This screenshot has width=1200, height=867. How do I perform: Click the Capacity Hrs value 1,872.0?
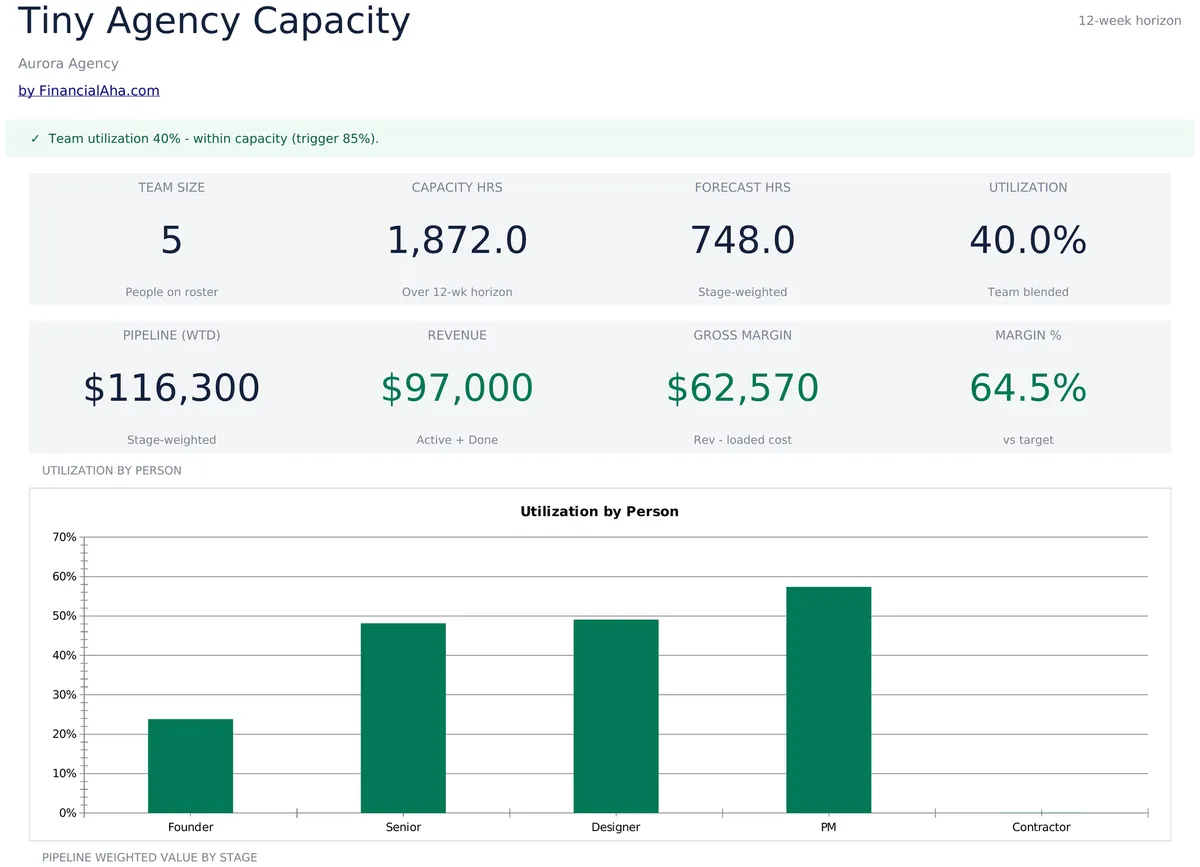(457, 240)
